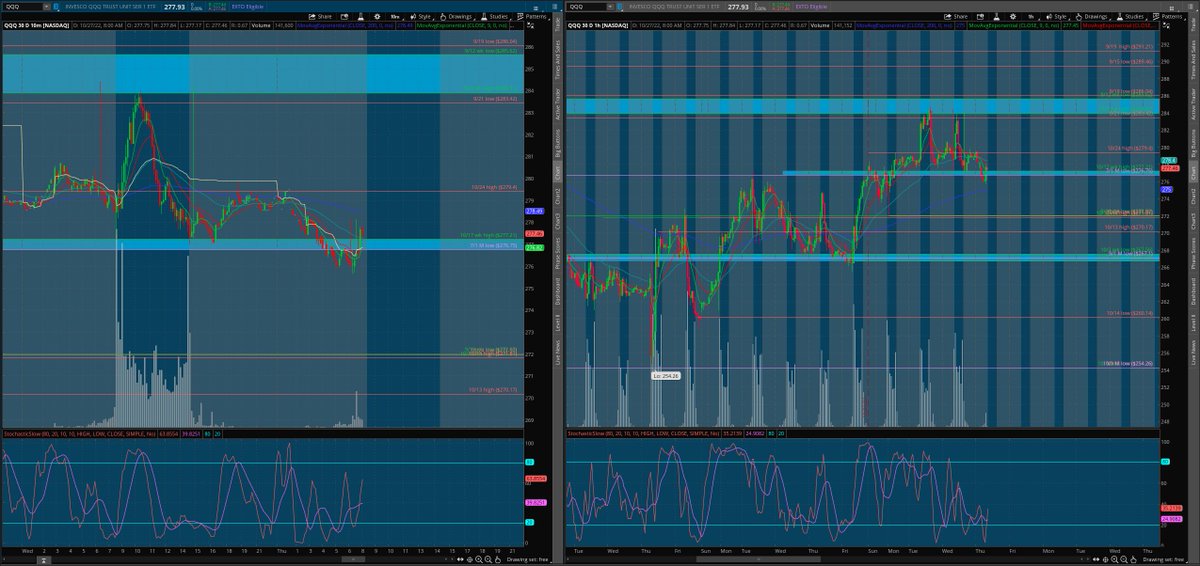Open Phase Scores tab in middle sidebar

point(558,254)
